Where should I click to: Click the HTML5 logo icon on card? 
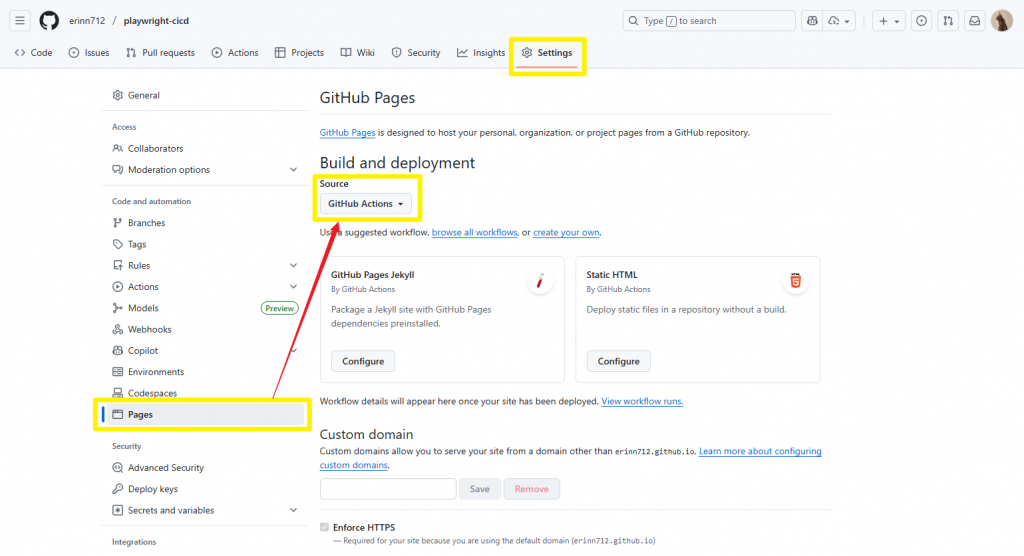795,281
